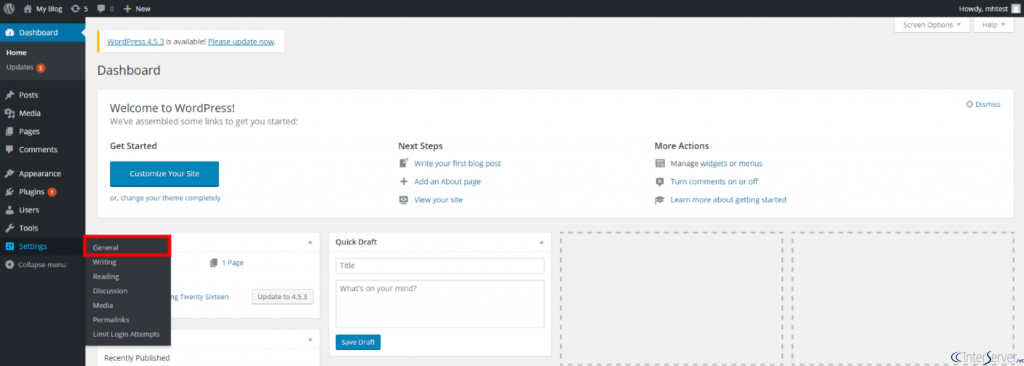1024x366 pixels.
Task: Click the plus icon beside Add an About page
Action: click(x=404, y=182)
